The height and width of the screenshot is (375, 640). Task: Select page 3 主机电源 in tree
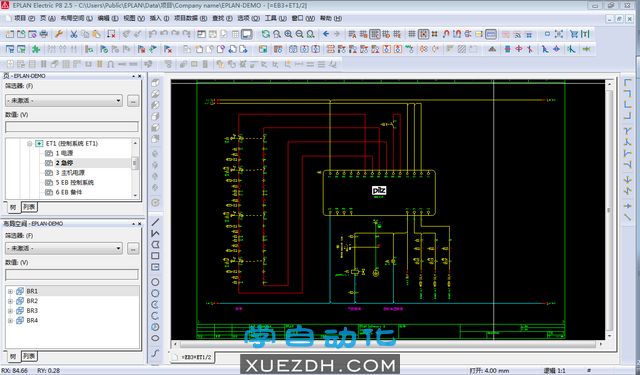click(70, 173)
